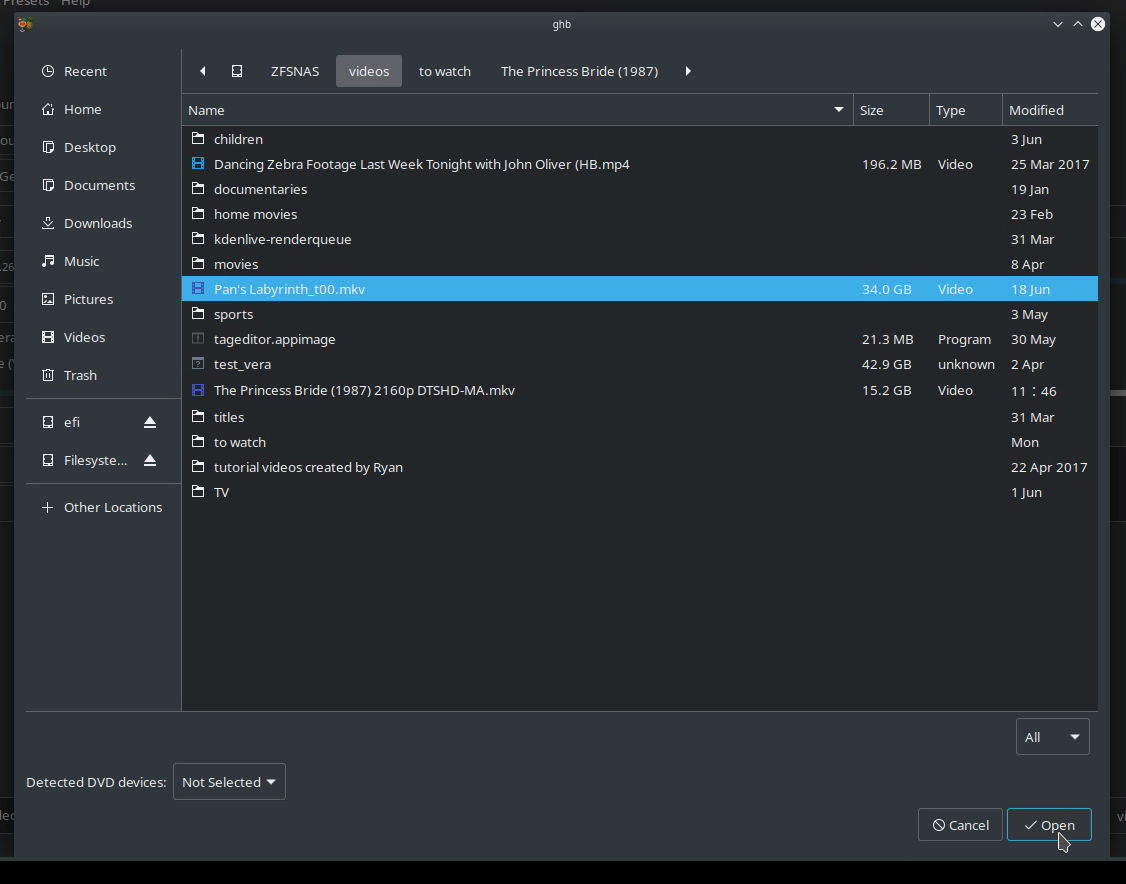Click the back arrow in path bar
This screenshot has width=1126, height=884.
point(203,71)
